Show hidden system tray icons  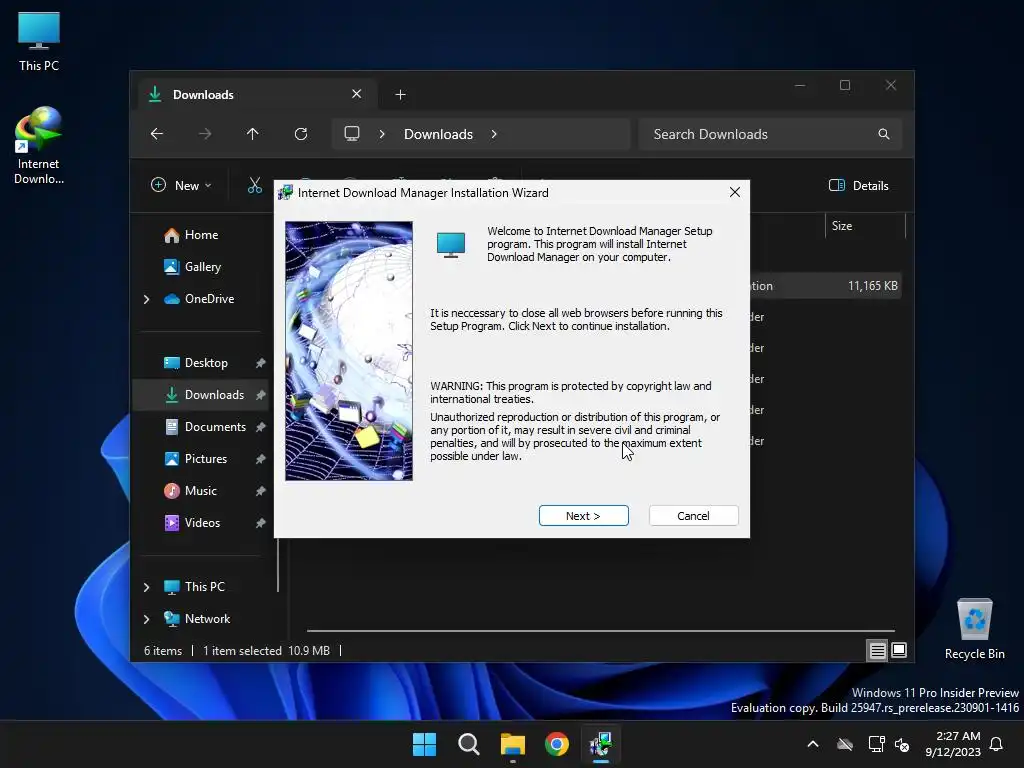(x=813, y=744)
